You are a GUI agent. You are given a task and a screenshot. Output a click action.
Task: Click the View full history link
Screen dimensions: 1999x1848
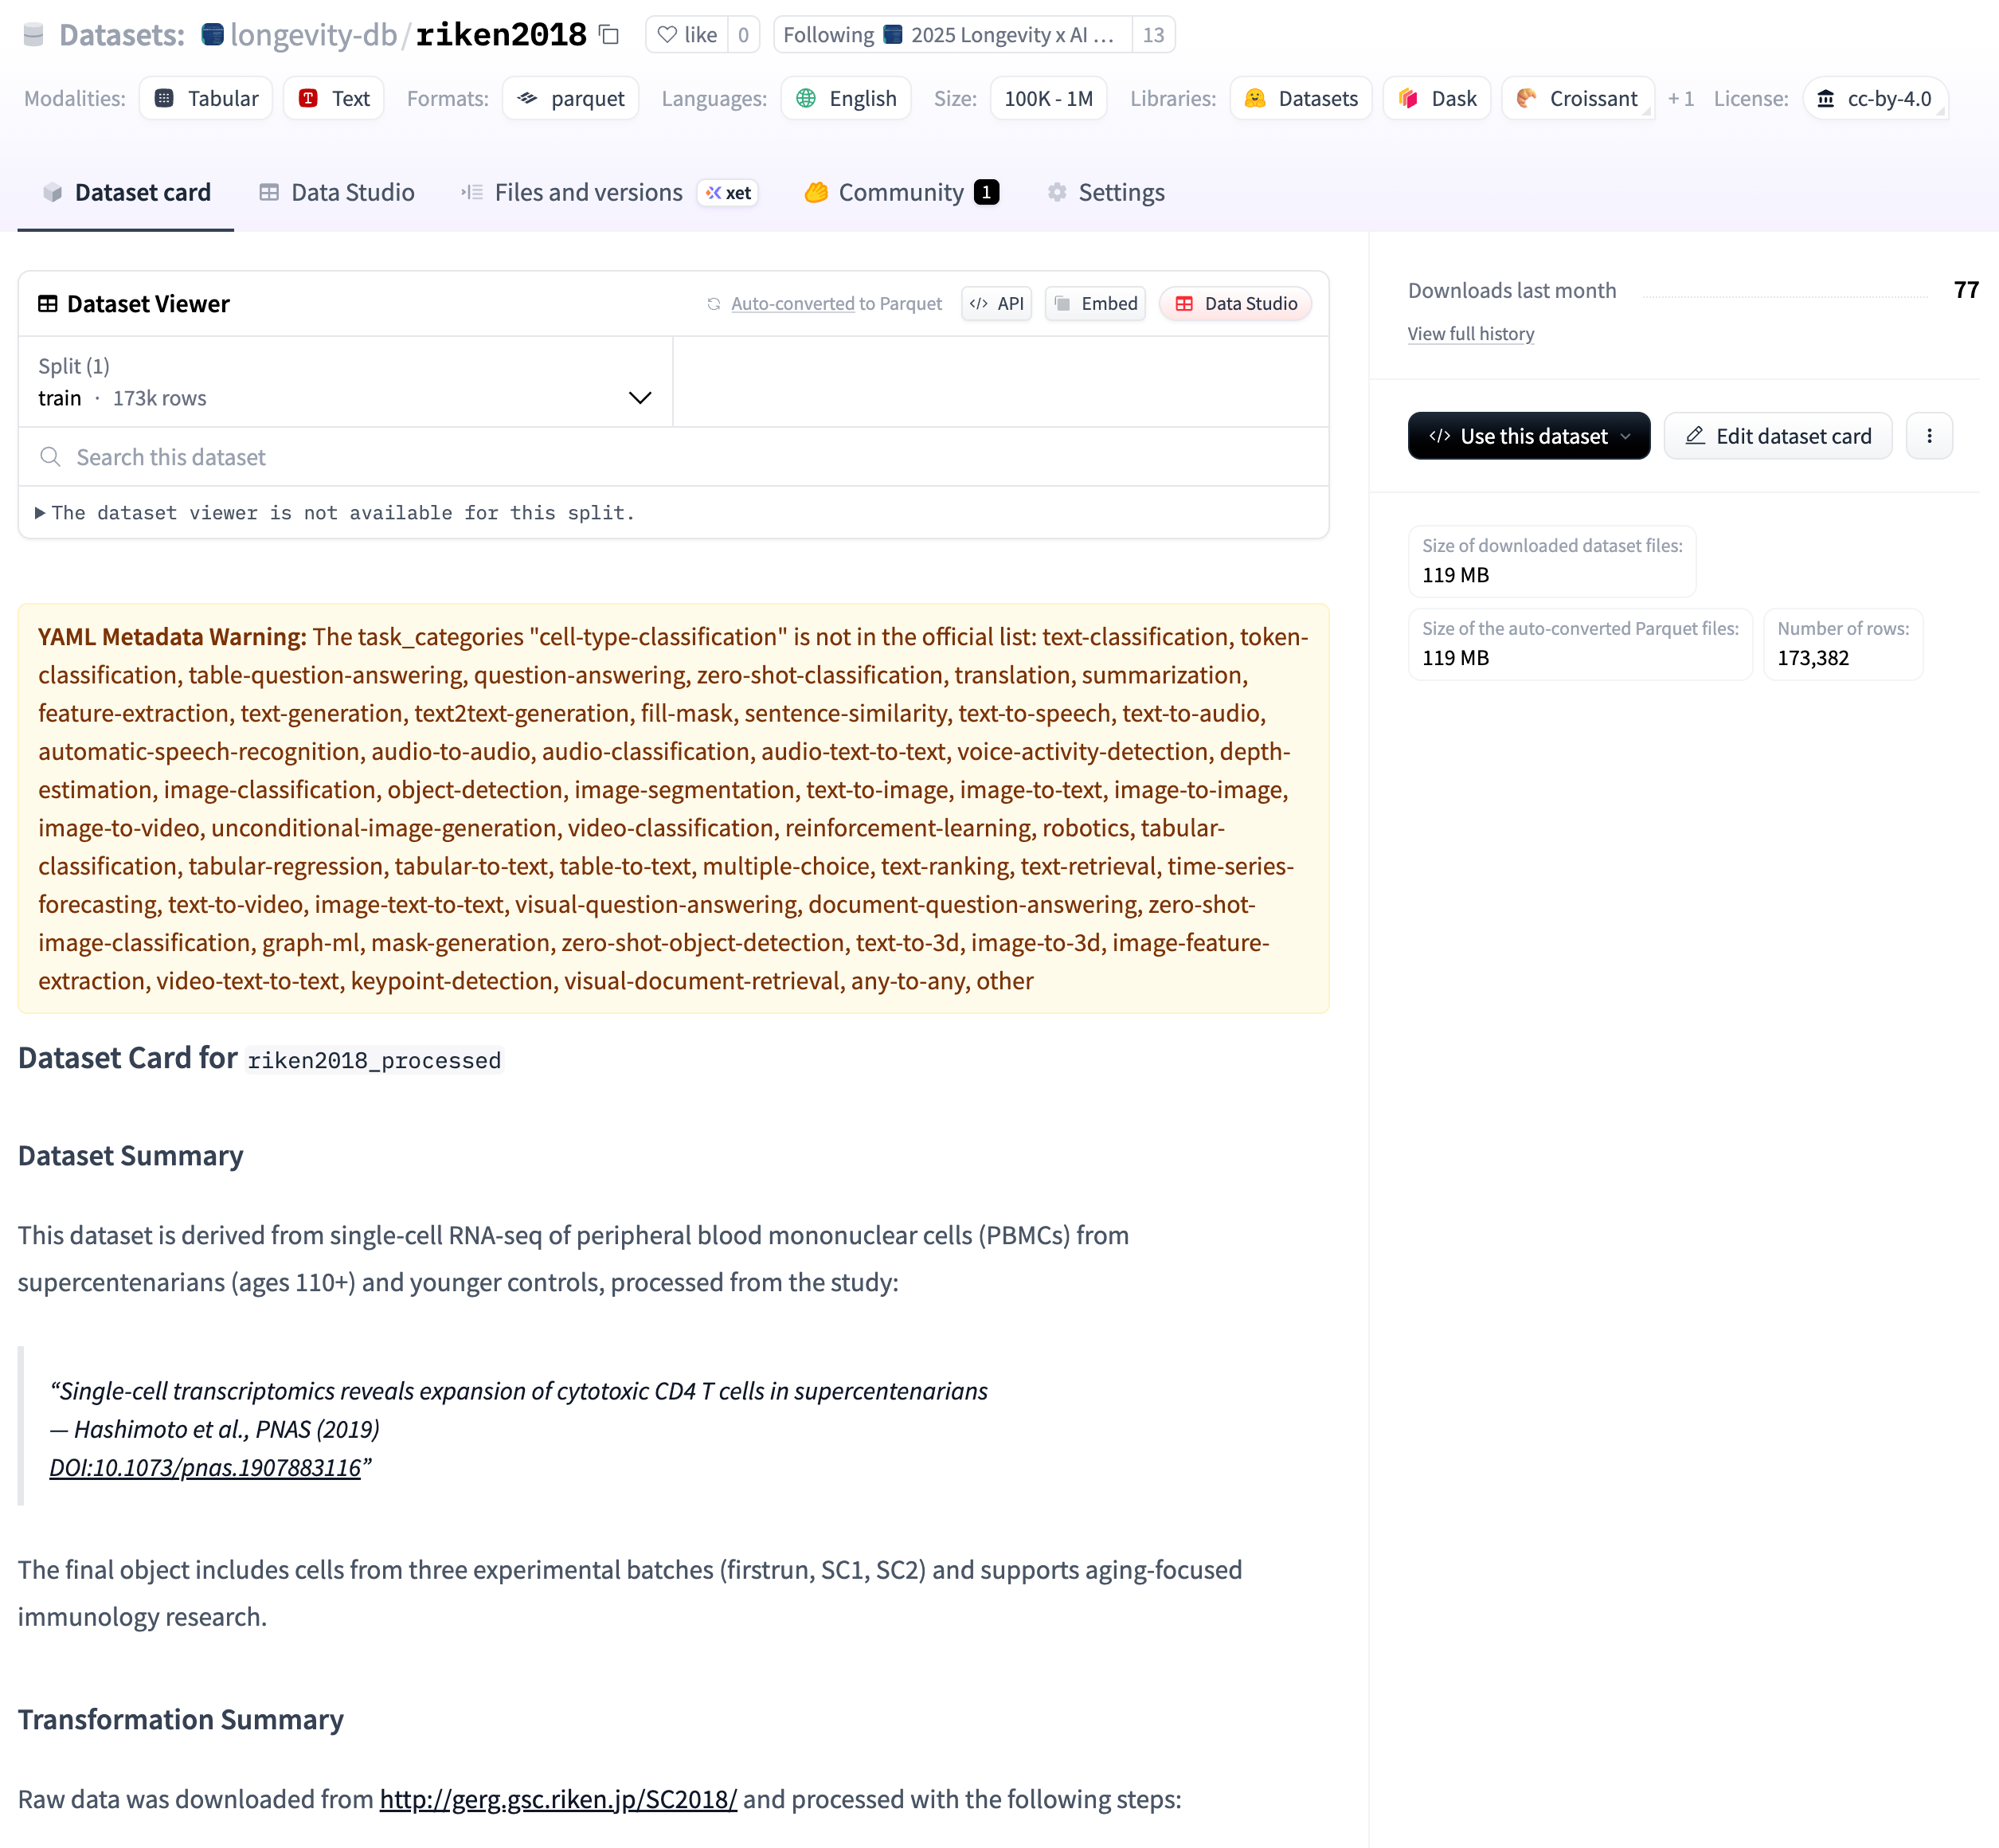[x=1470, y=333]
